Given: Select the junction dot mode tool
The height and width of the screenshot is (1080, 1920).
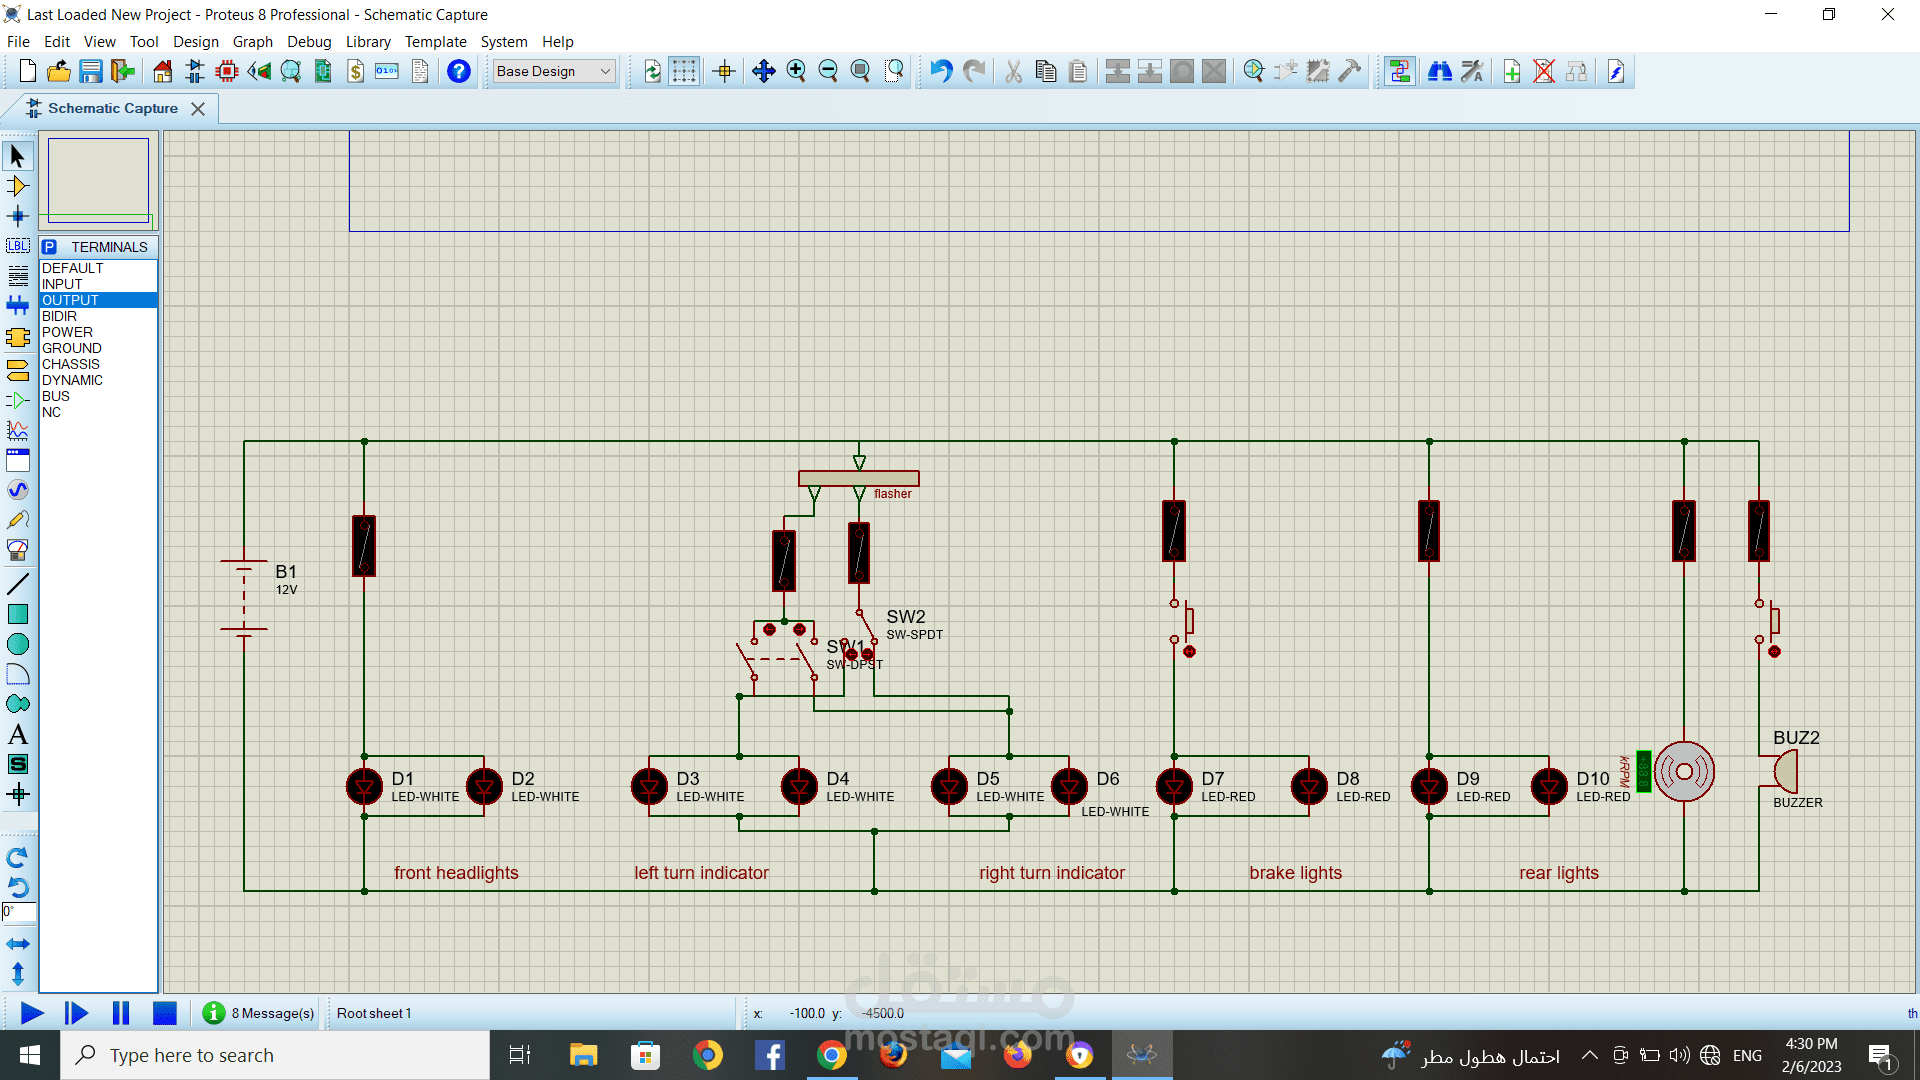Looking at the screenshot, I should pyautogui.click(x=17, y=216).
